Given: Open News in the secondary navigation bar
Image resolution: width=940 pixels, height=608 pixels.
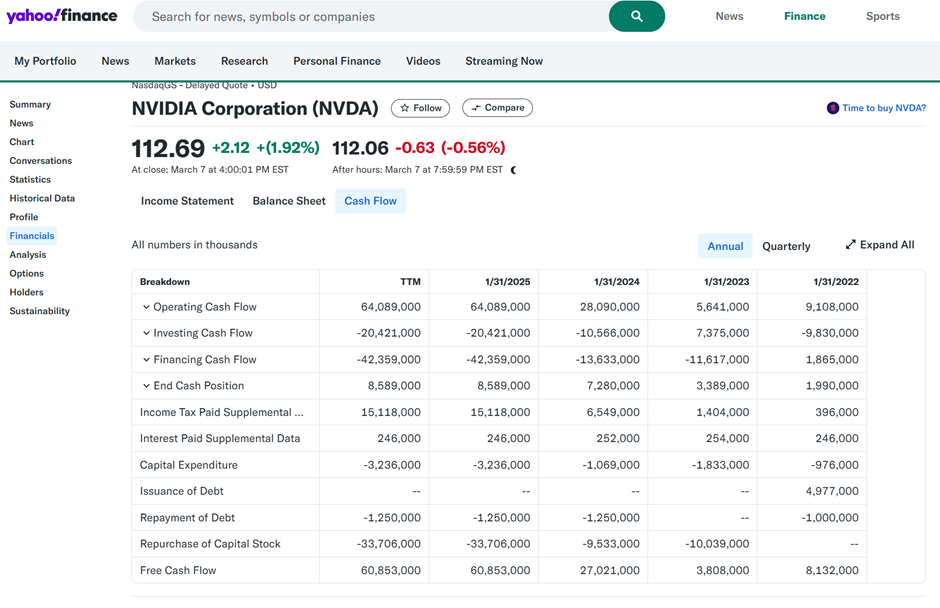Looking at the screenshot, I should click(x=115, y=61).
